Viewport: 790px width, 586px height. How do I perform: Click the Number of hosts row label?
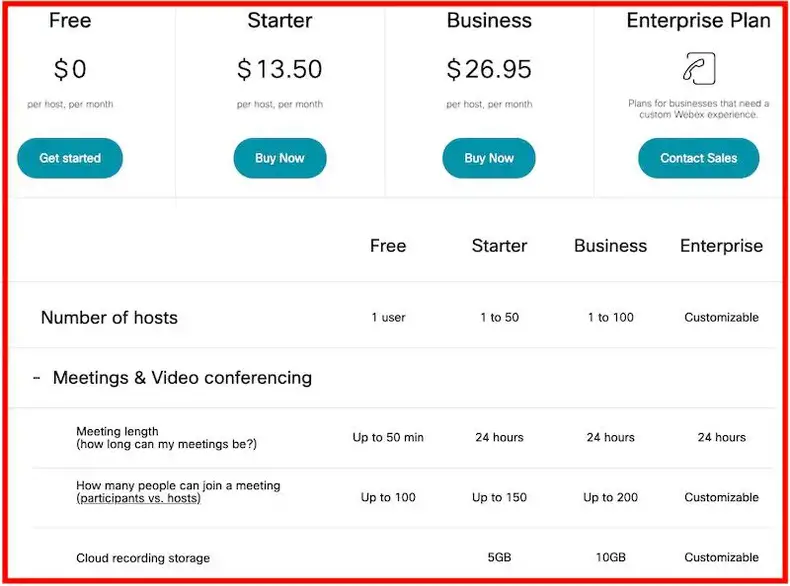click(109, 318)
